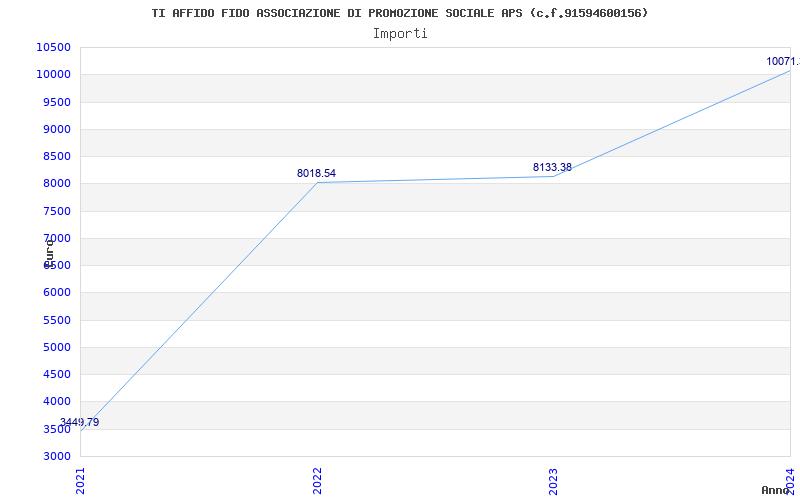Click the 4500 y-axis tick label
Viewport: 800px width, 500px height.
(x=56, y=374)
